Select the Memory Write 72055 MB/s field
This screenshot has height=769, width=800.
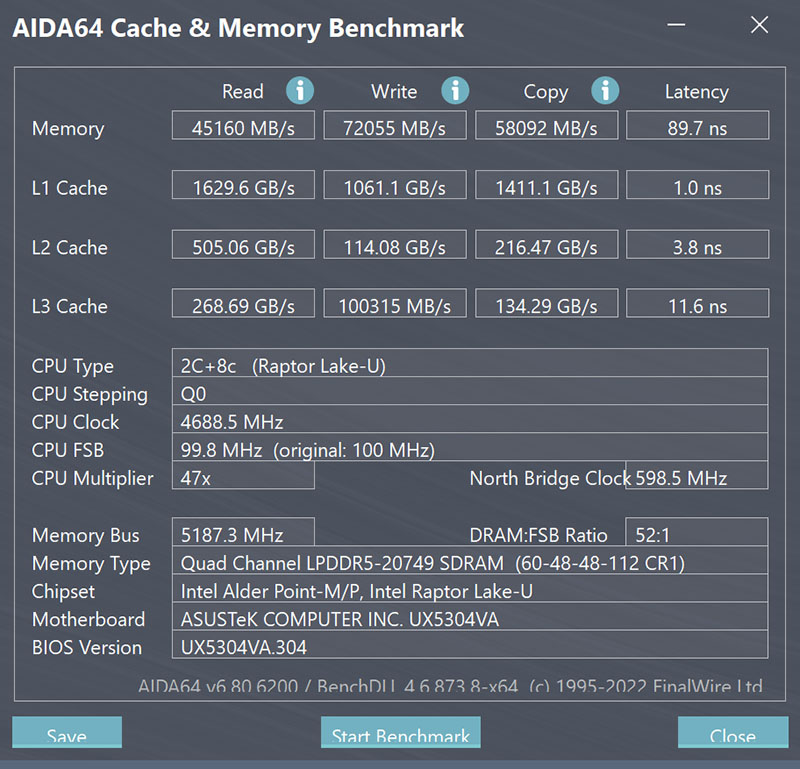point(395,125)
